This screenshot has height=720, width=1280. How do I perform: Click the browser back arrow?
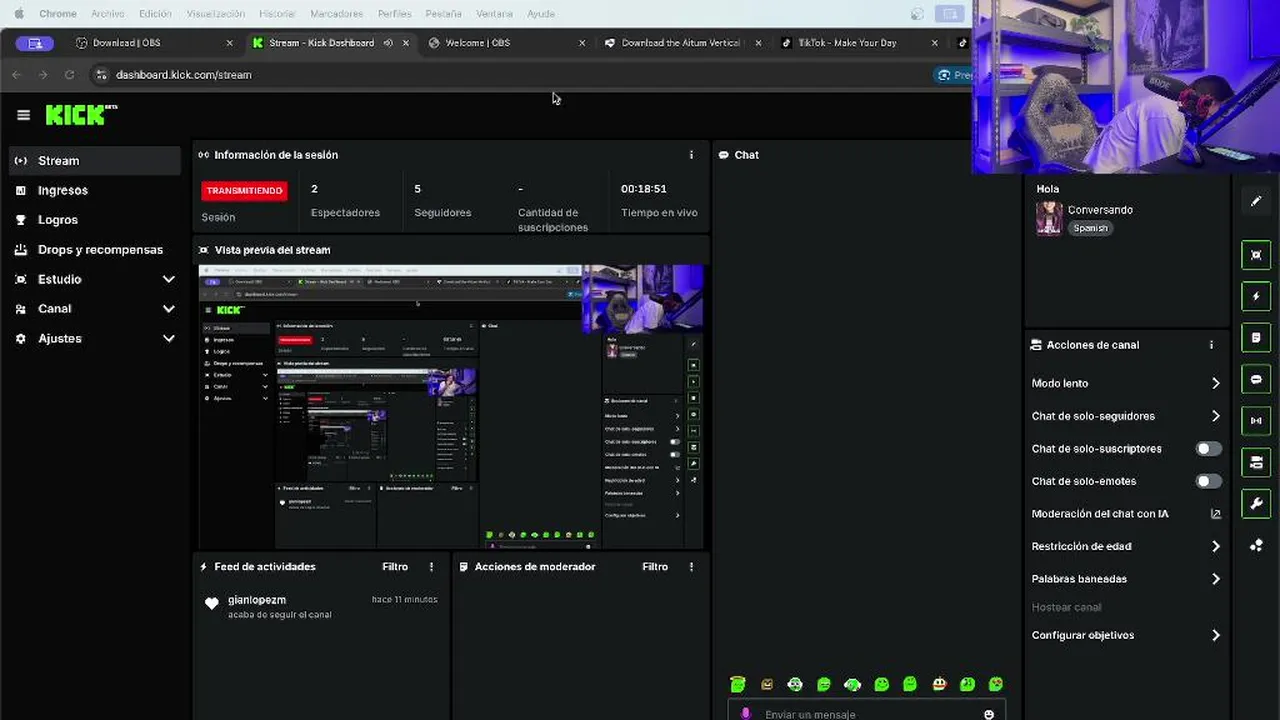click(x=16, y=75)
